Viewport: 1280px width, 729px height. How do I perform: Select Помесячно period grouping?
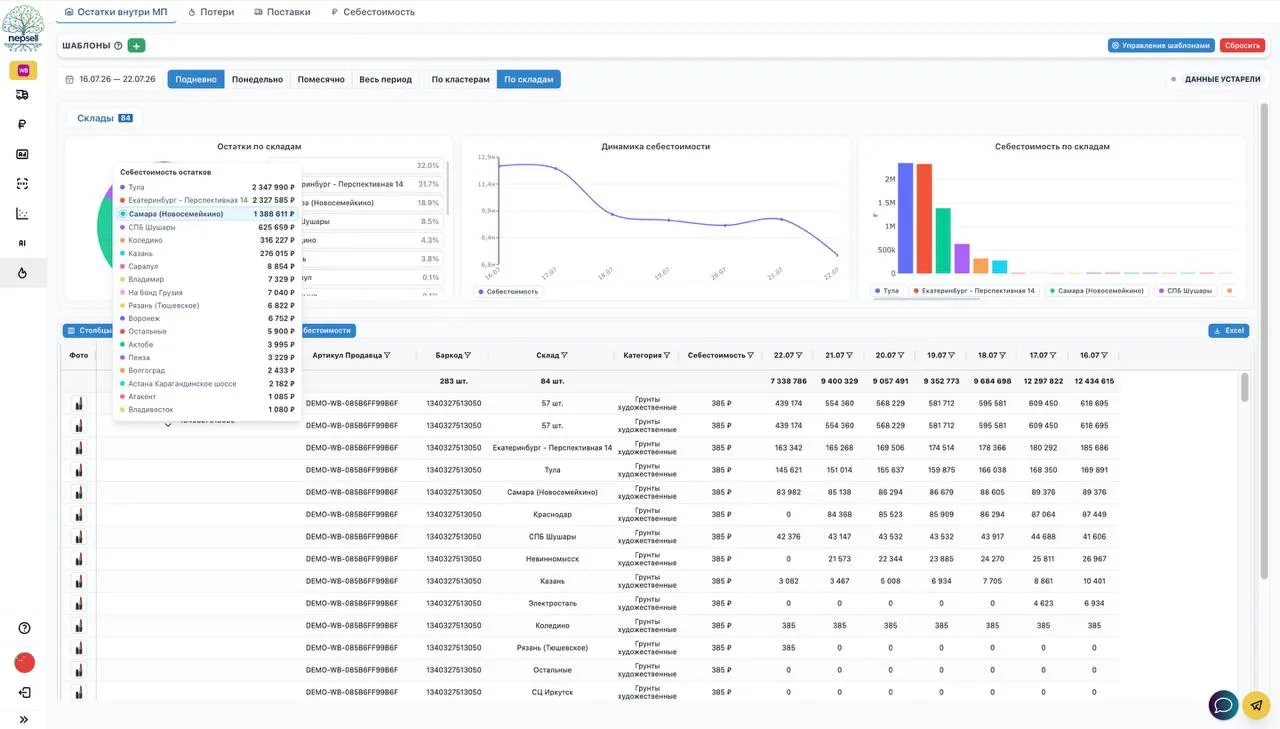coord(321,79)
